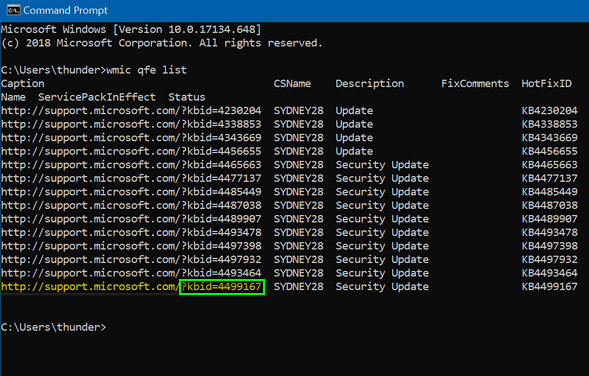Click the HotFixID column header
This screenshot has width=589, height=376.
click(x=547, y=83)
